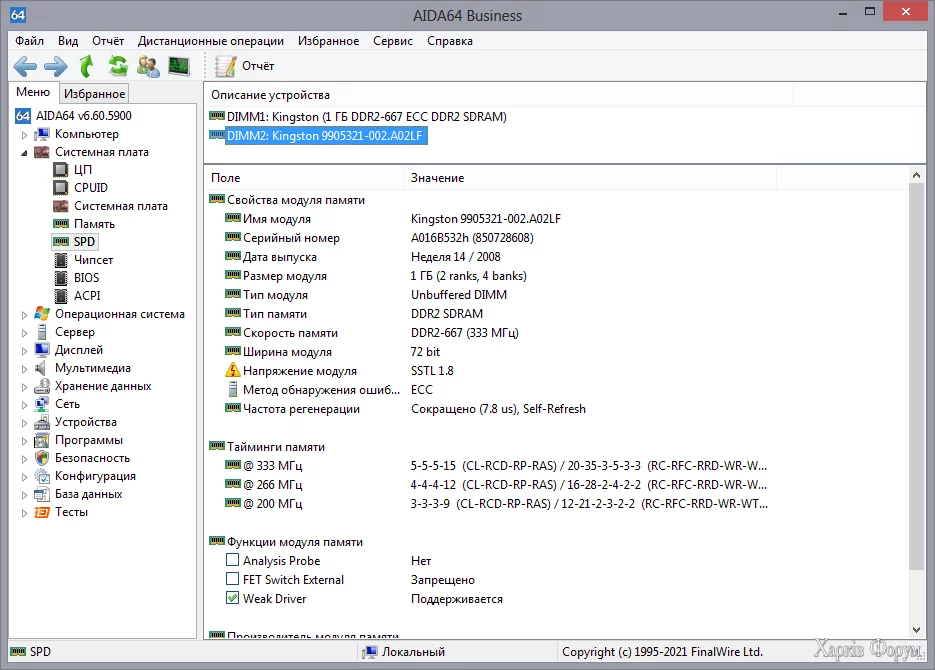Click the Refresh icon in toolbar
935x670 pixels.
[x=118, y=66]
